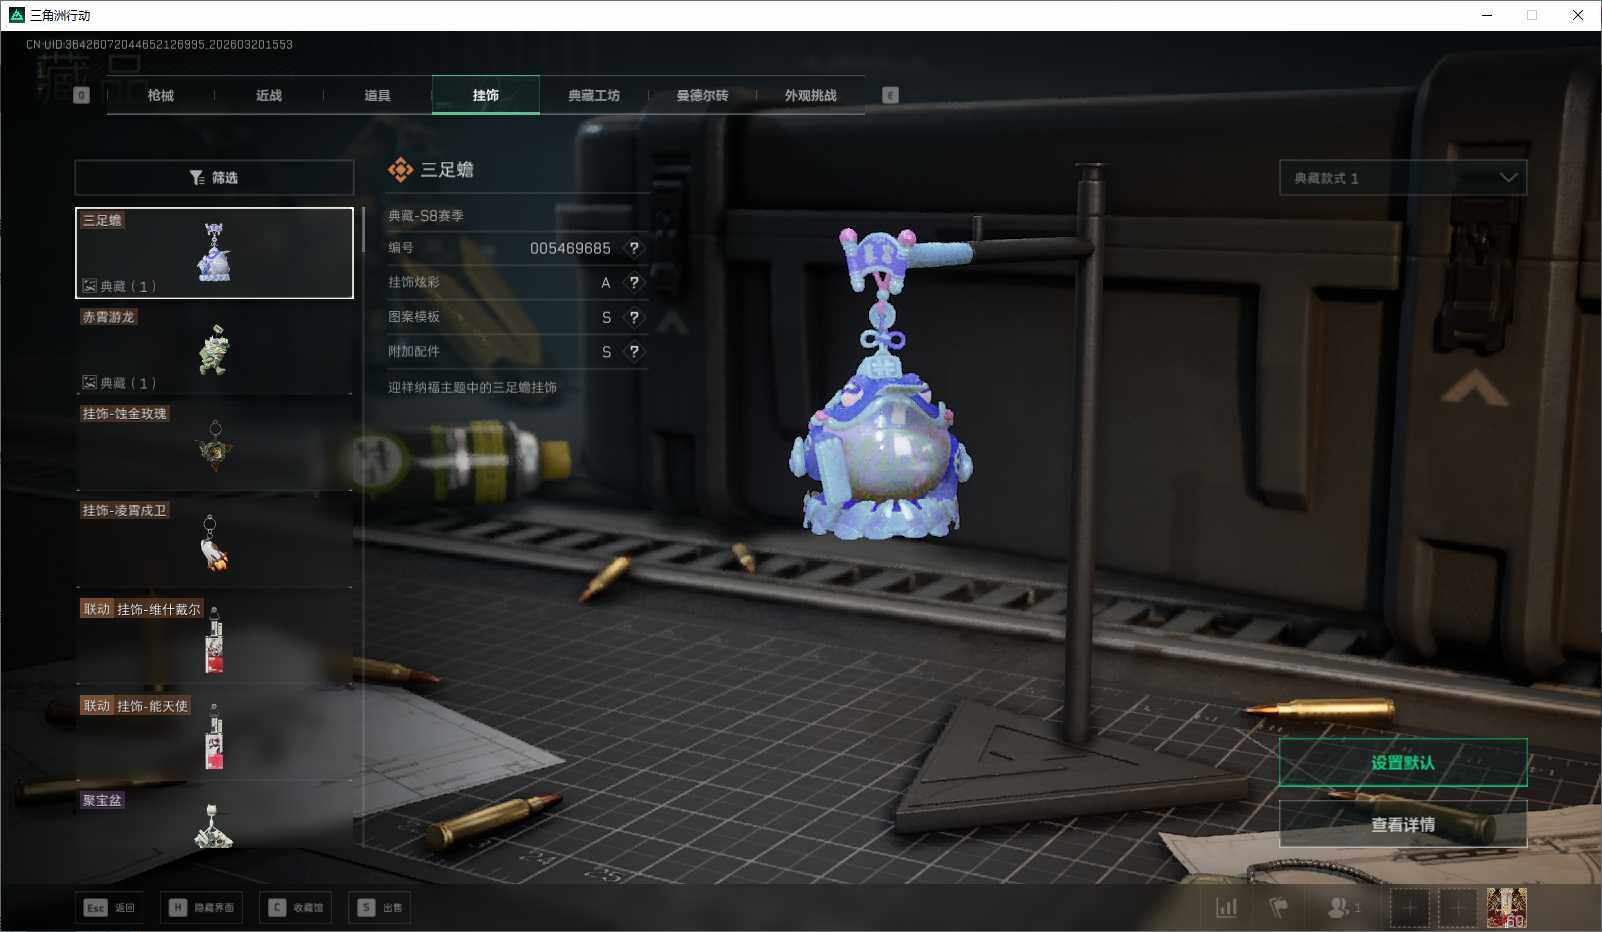
Task: Click the help icon beside 编号
Action: coord(634,248)
